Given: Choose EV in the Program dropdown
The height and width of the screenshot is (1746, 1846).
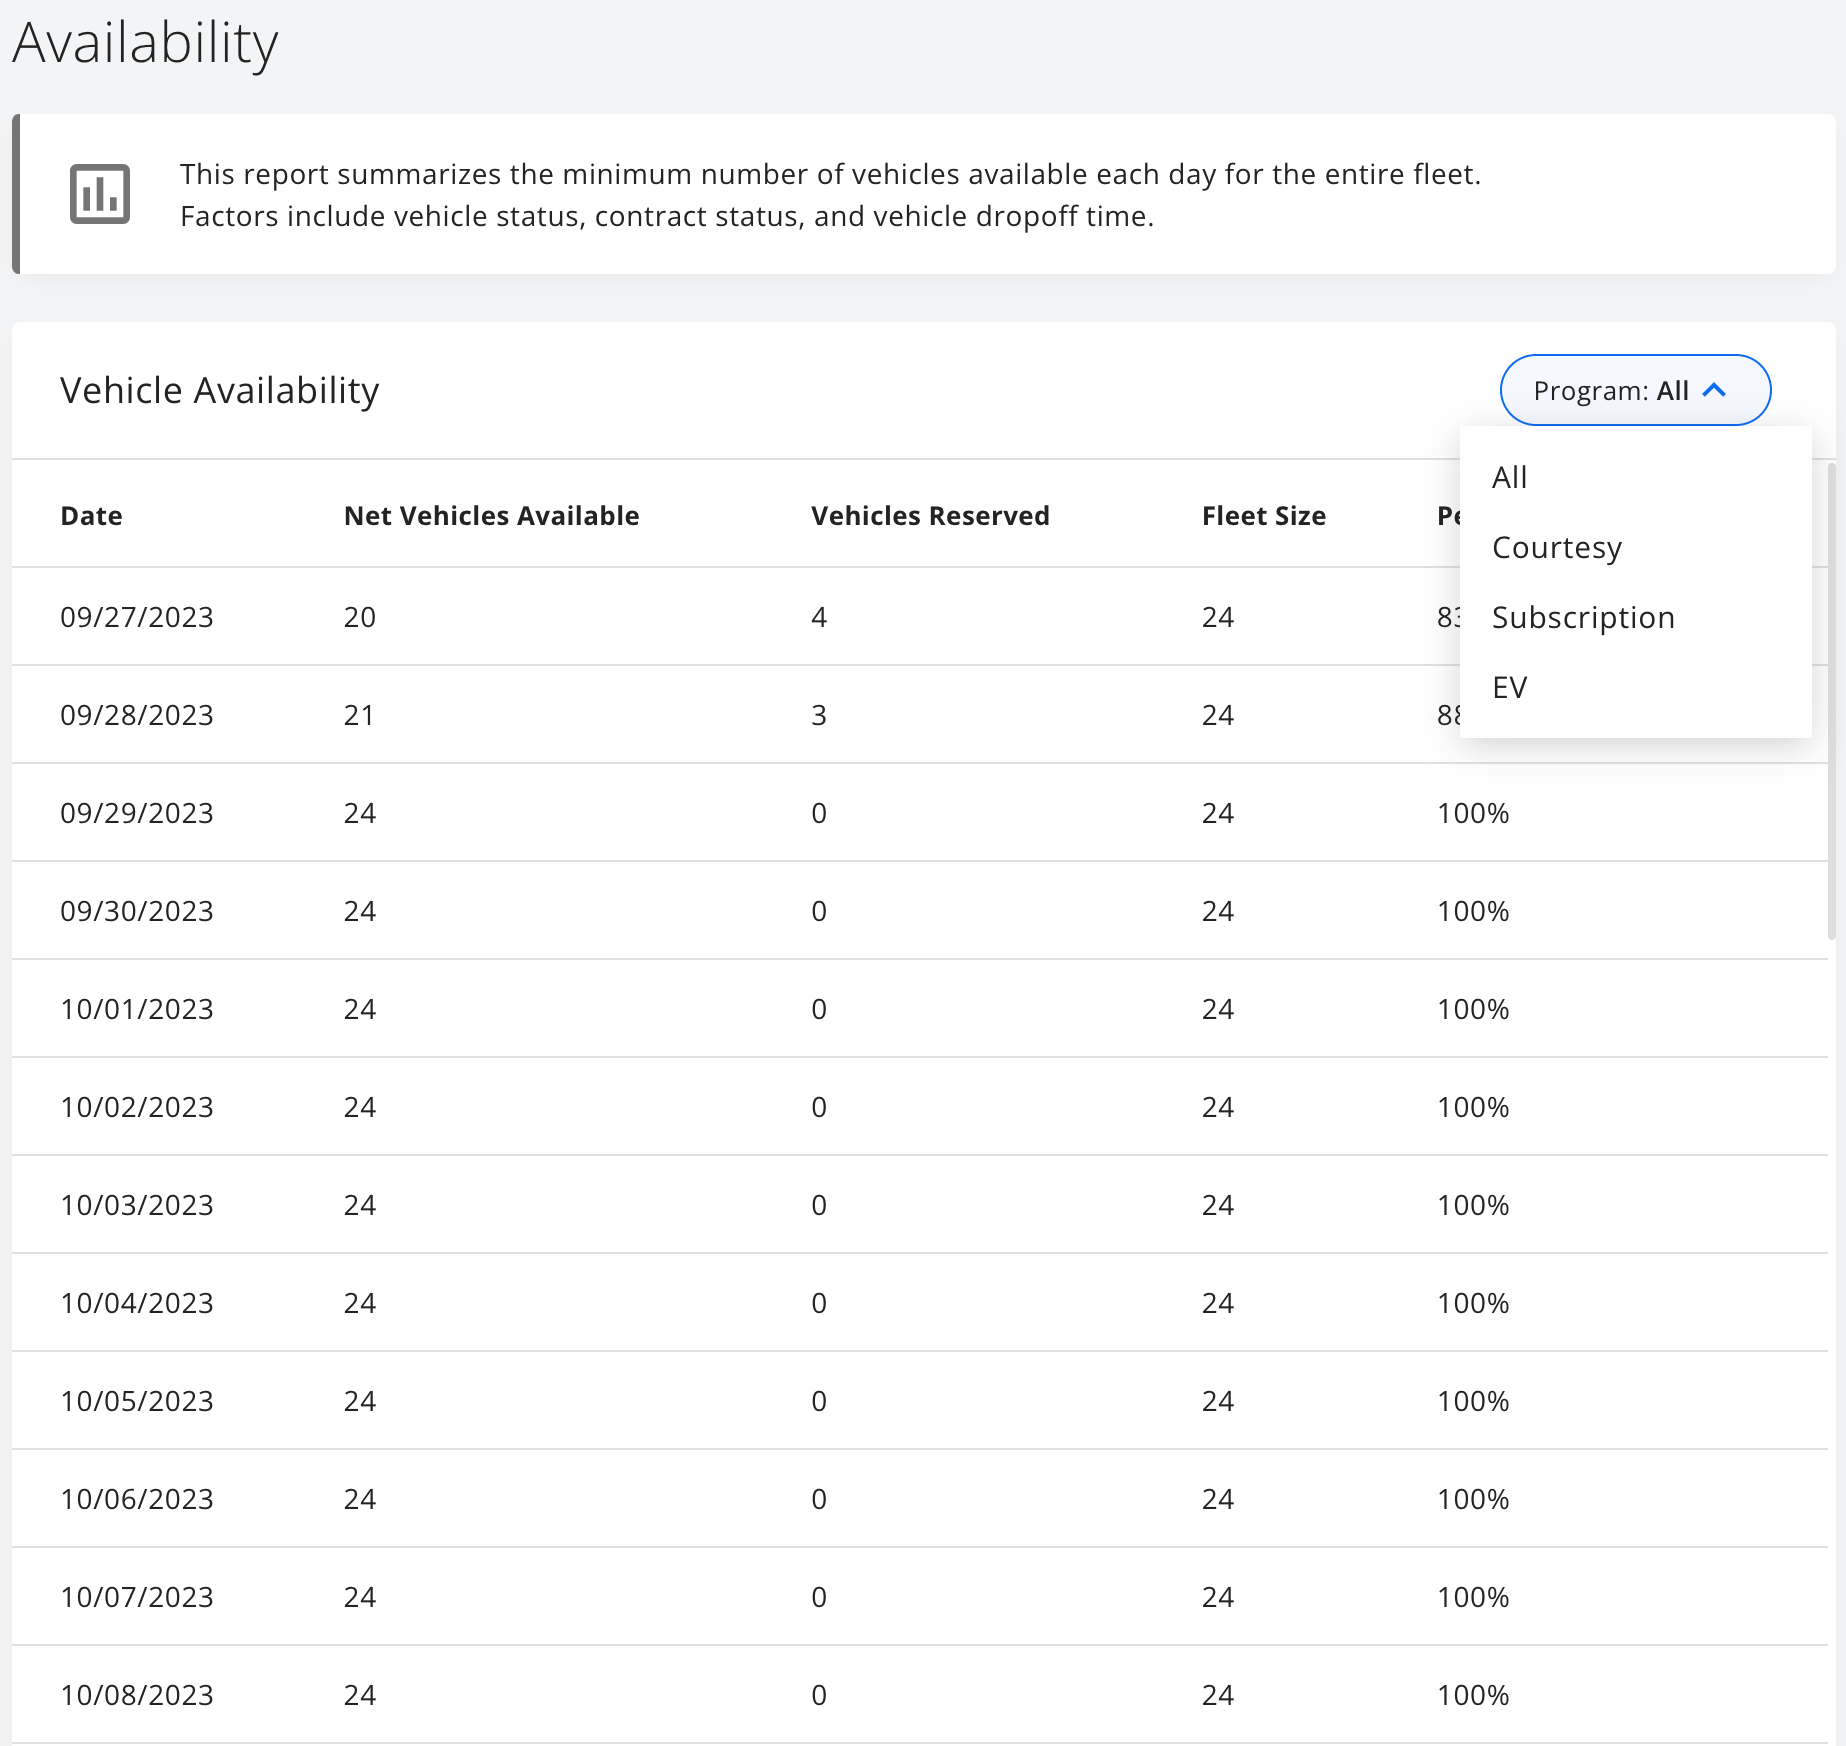Looking at the screenshot, I should (x=1510, y=687).
